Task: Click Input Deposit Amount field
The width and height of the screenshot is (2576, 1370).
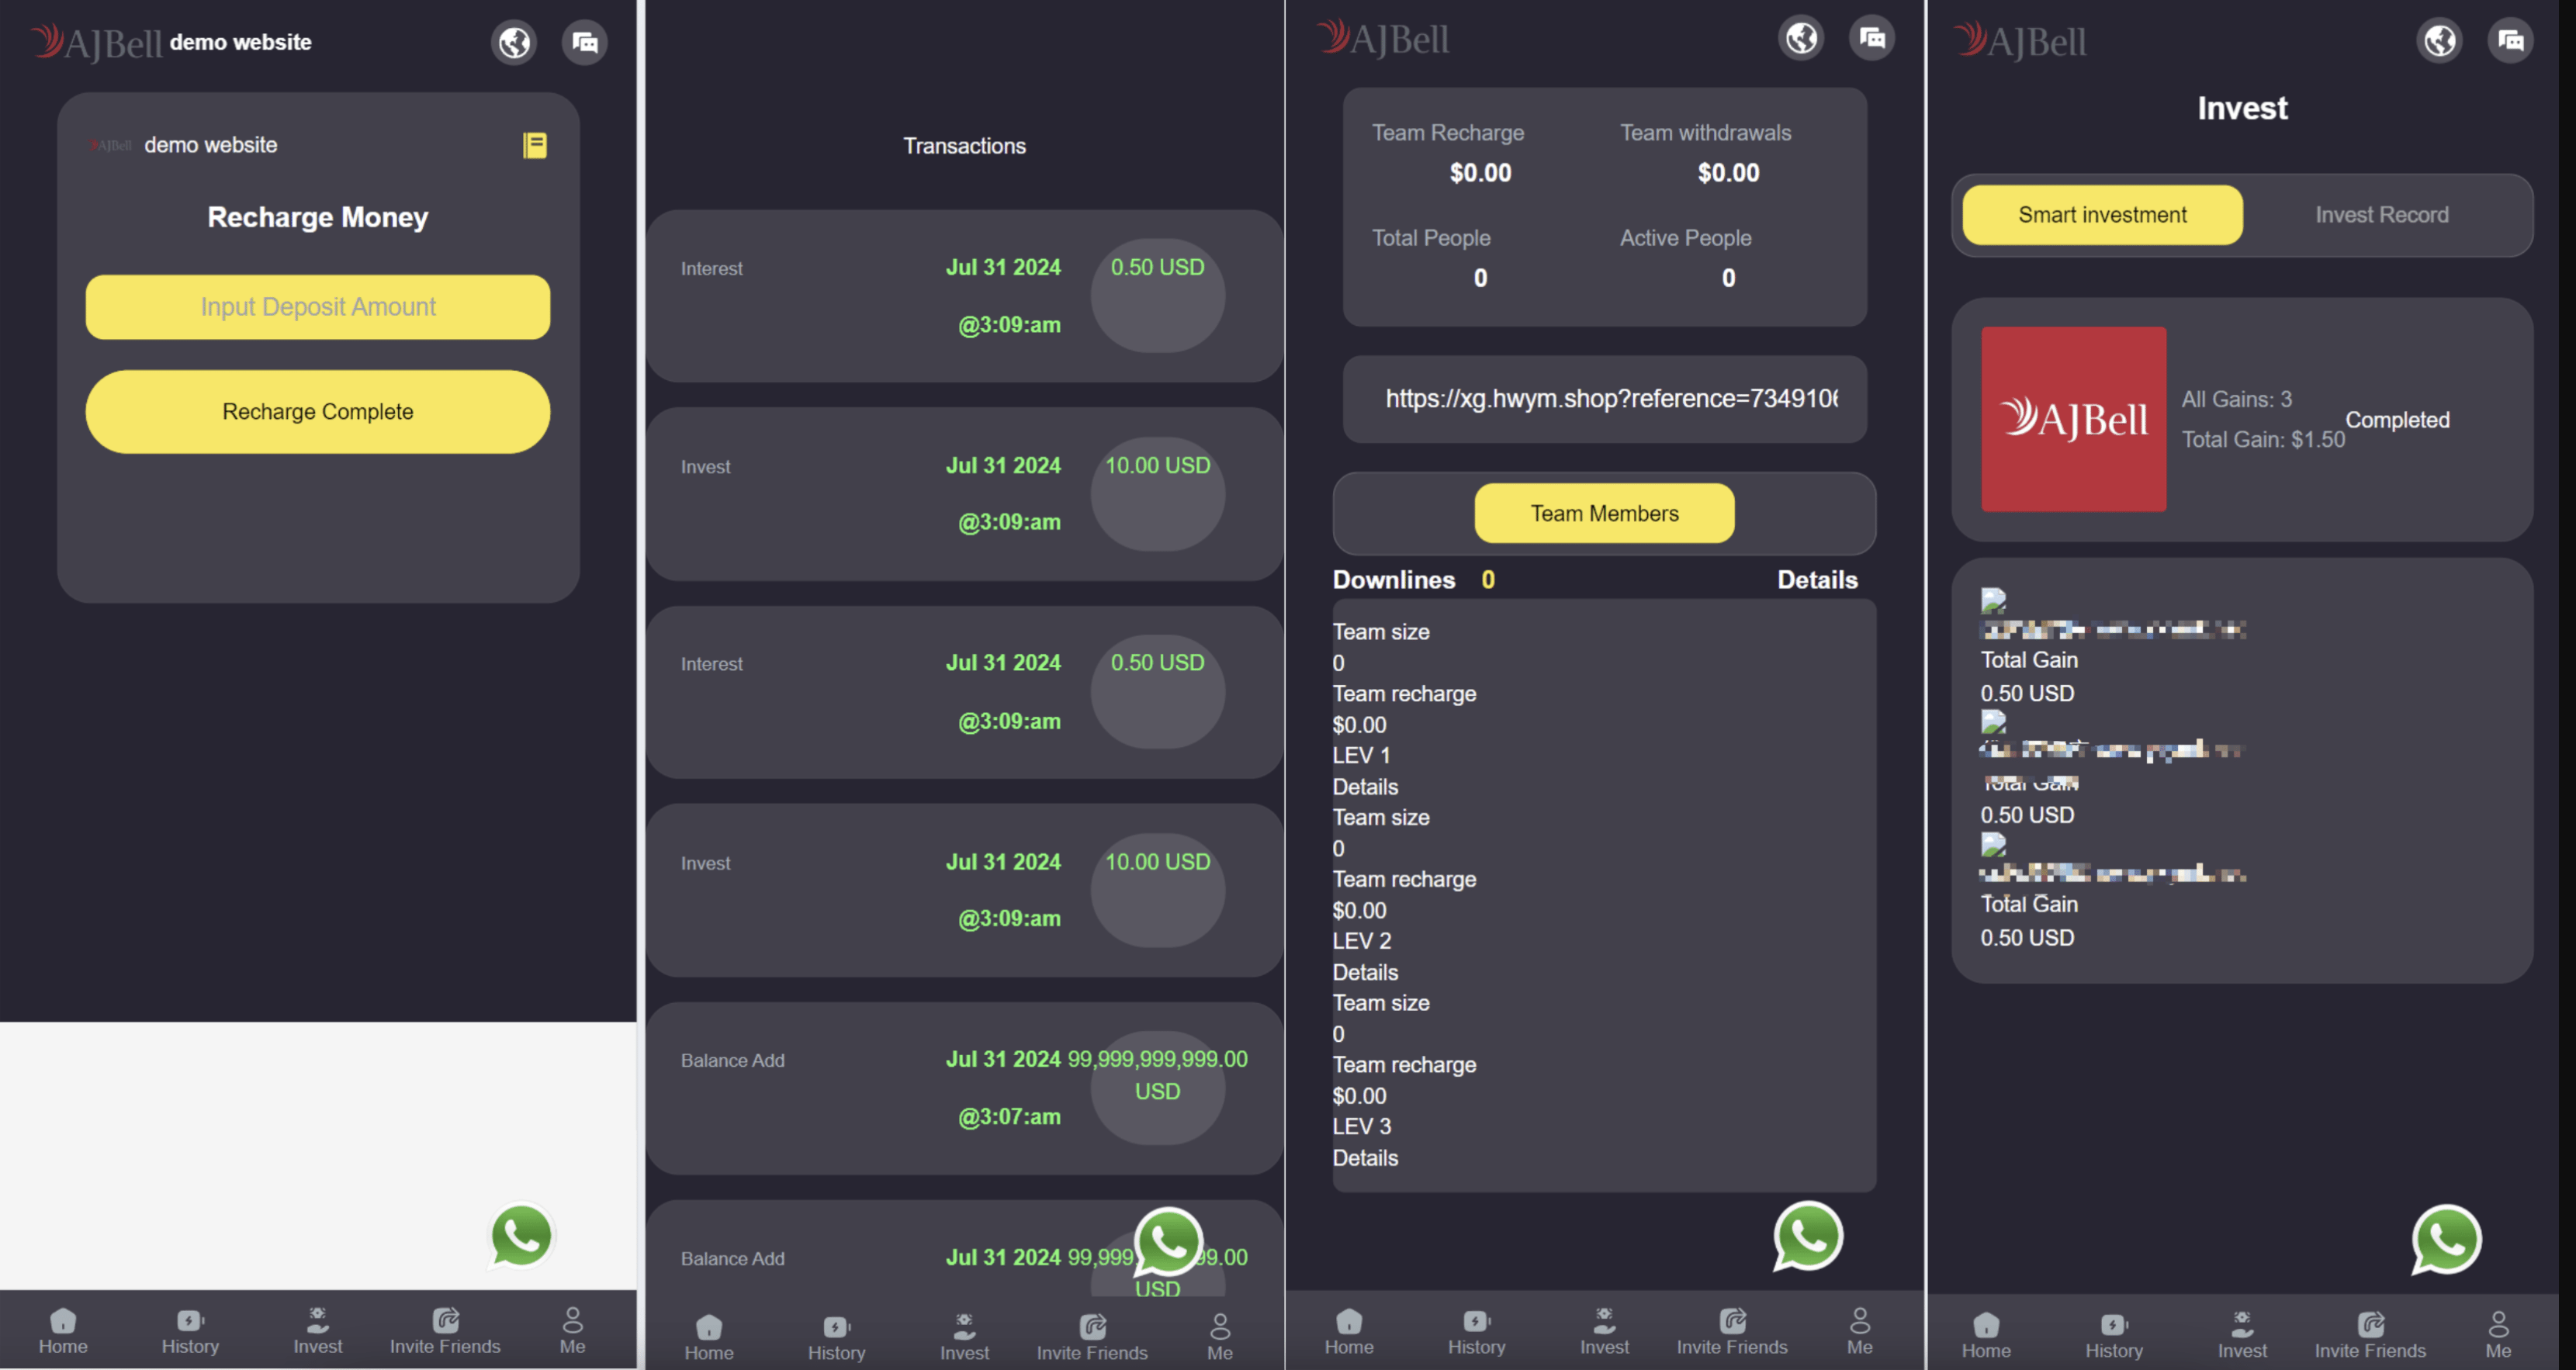Action: click(x=319, y=306)
